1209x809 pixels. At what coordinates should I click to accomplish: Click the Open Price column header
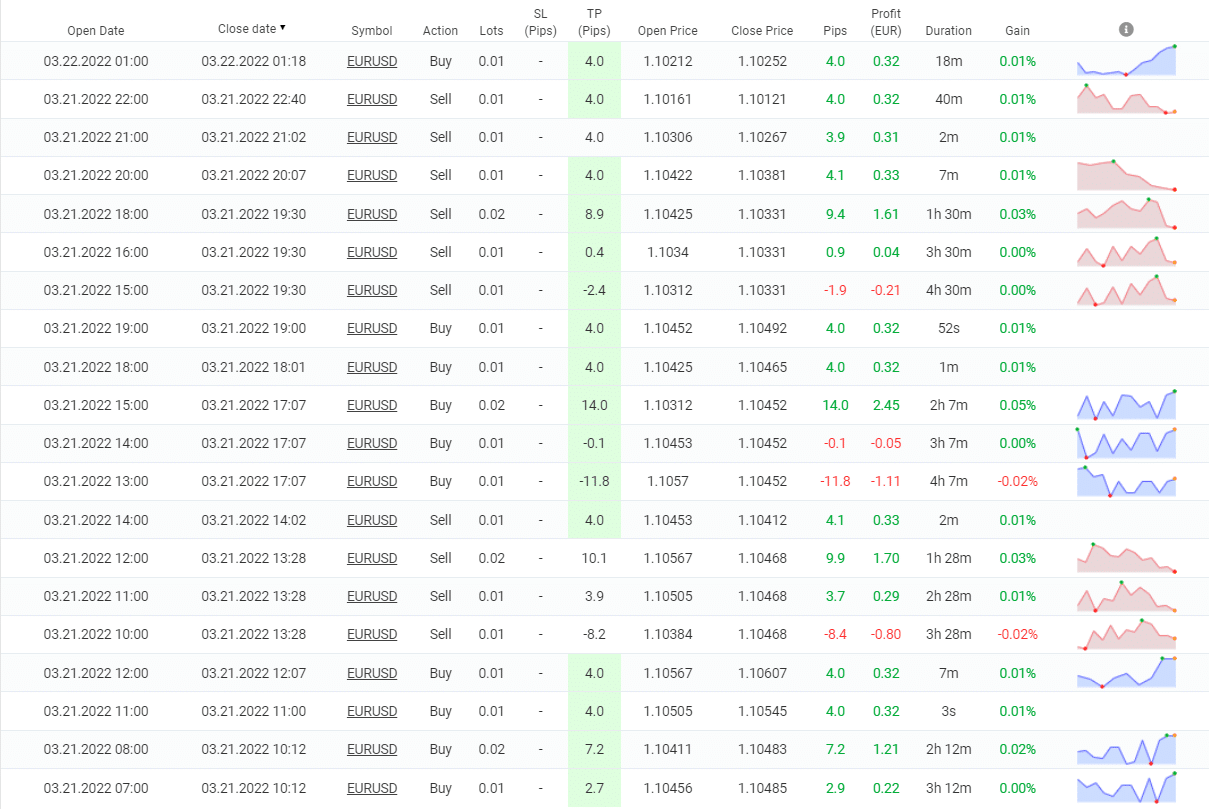tap(667, 31)
